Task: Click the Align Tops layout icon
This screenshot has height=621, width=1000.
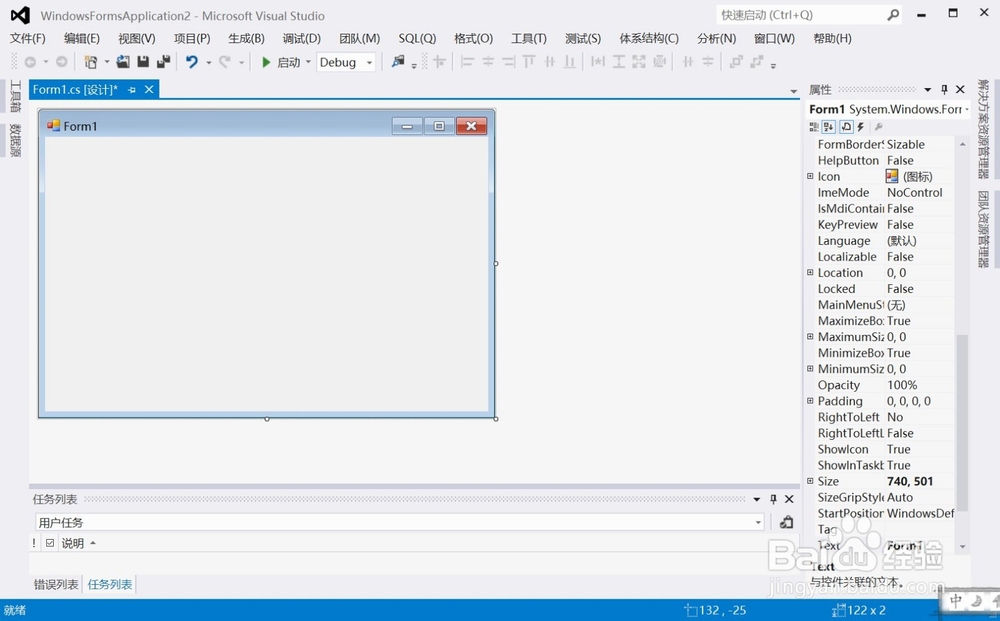Action: tap(529, 62)
